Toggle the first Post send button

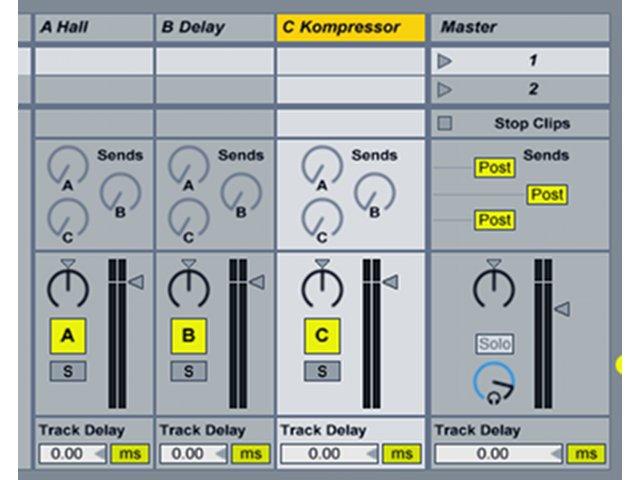pyautogui.click(x=495, y=167)
